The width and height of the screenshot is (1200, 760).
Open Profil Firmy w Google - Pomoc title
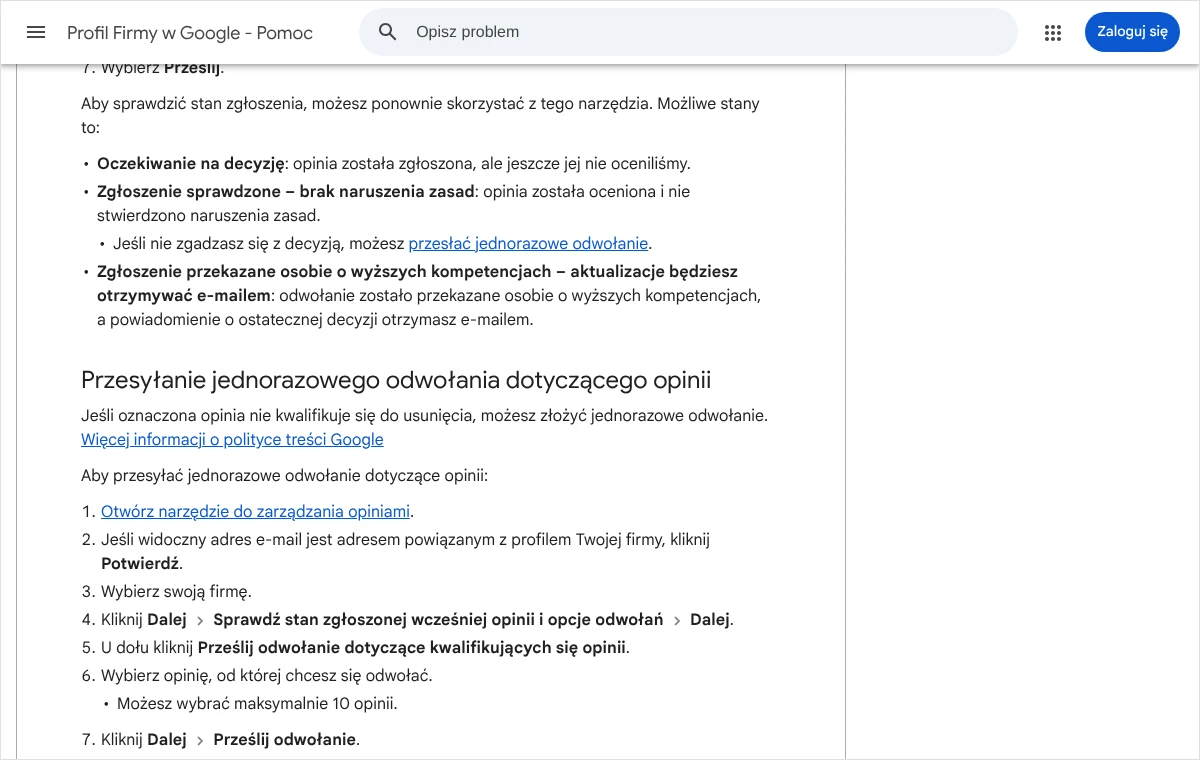point(190,33)
